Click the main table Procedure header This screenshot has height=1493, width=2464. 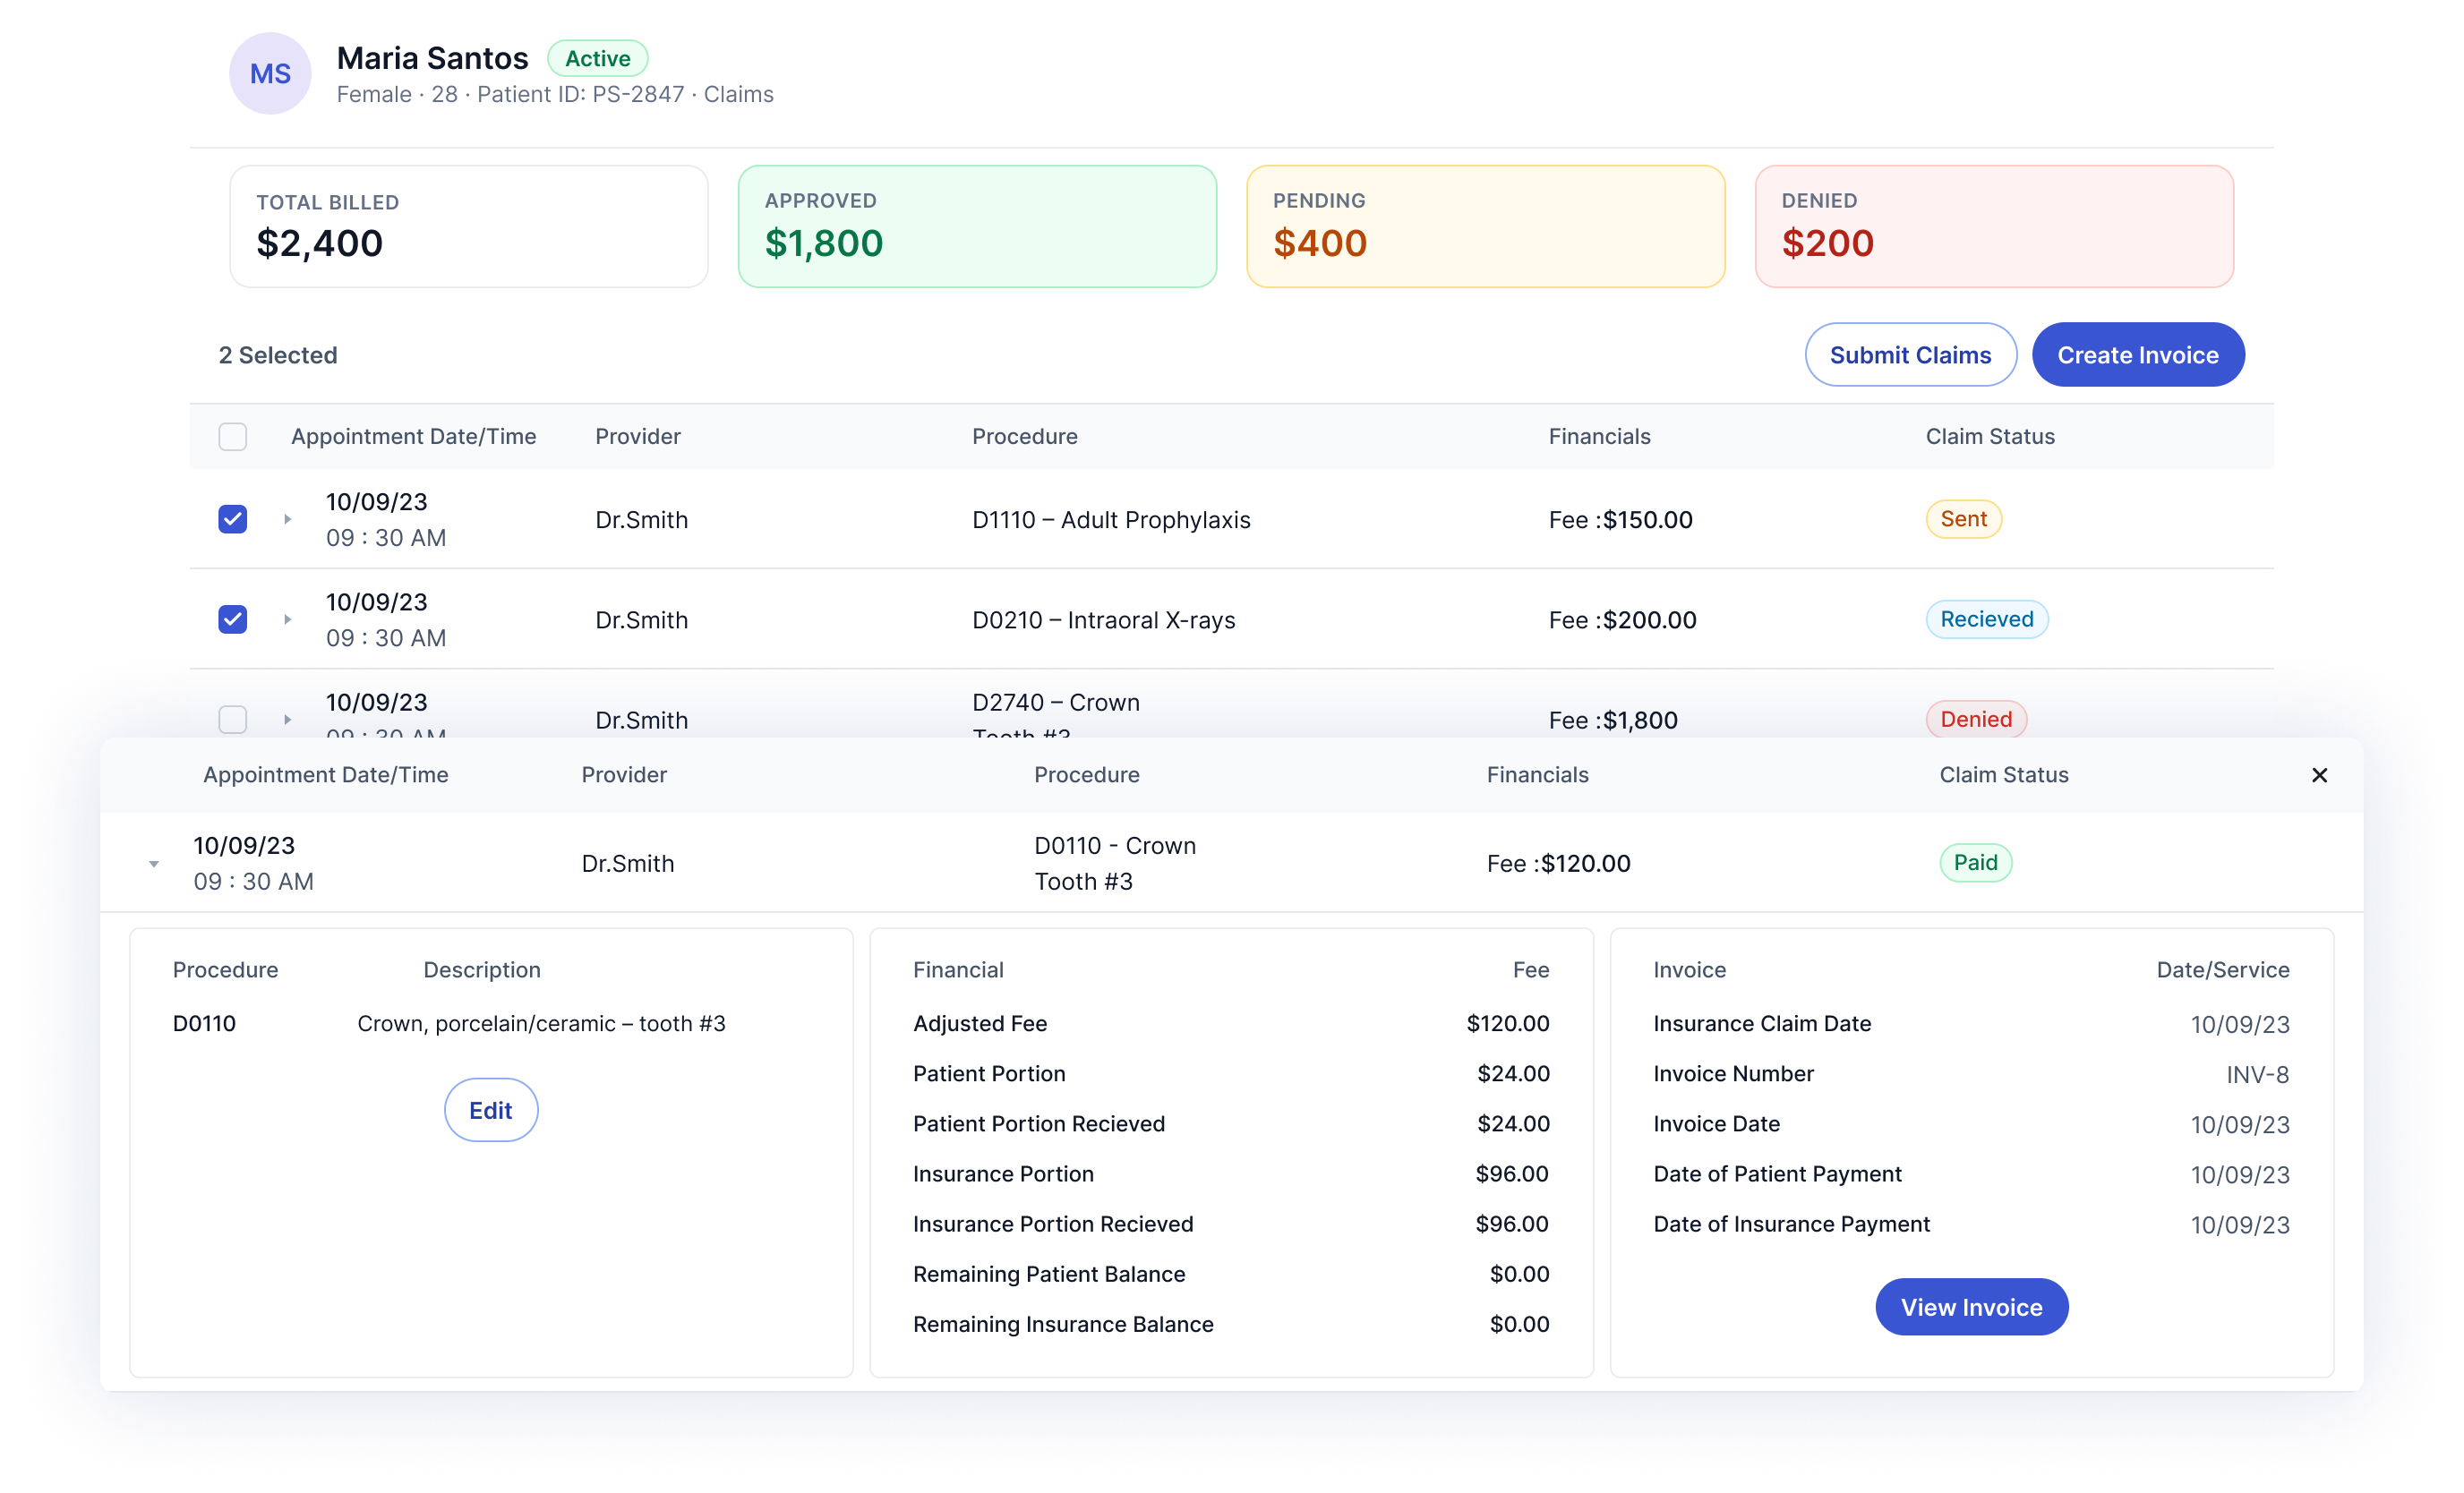pyautogui.click(x=1024, y=436)
